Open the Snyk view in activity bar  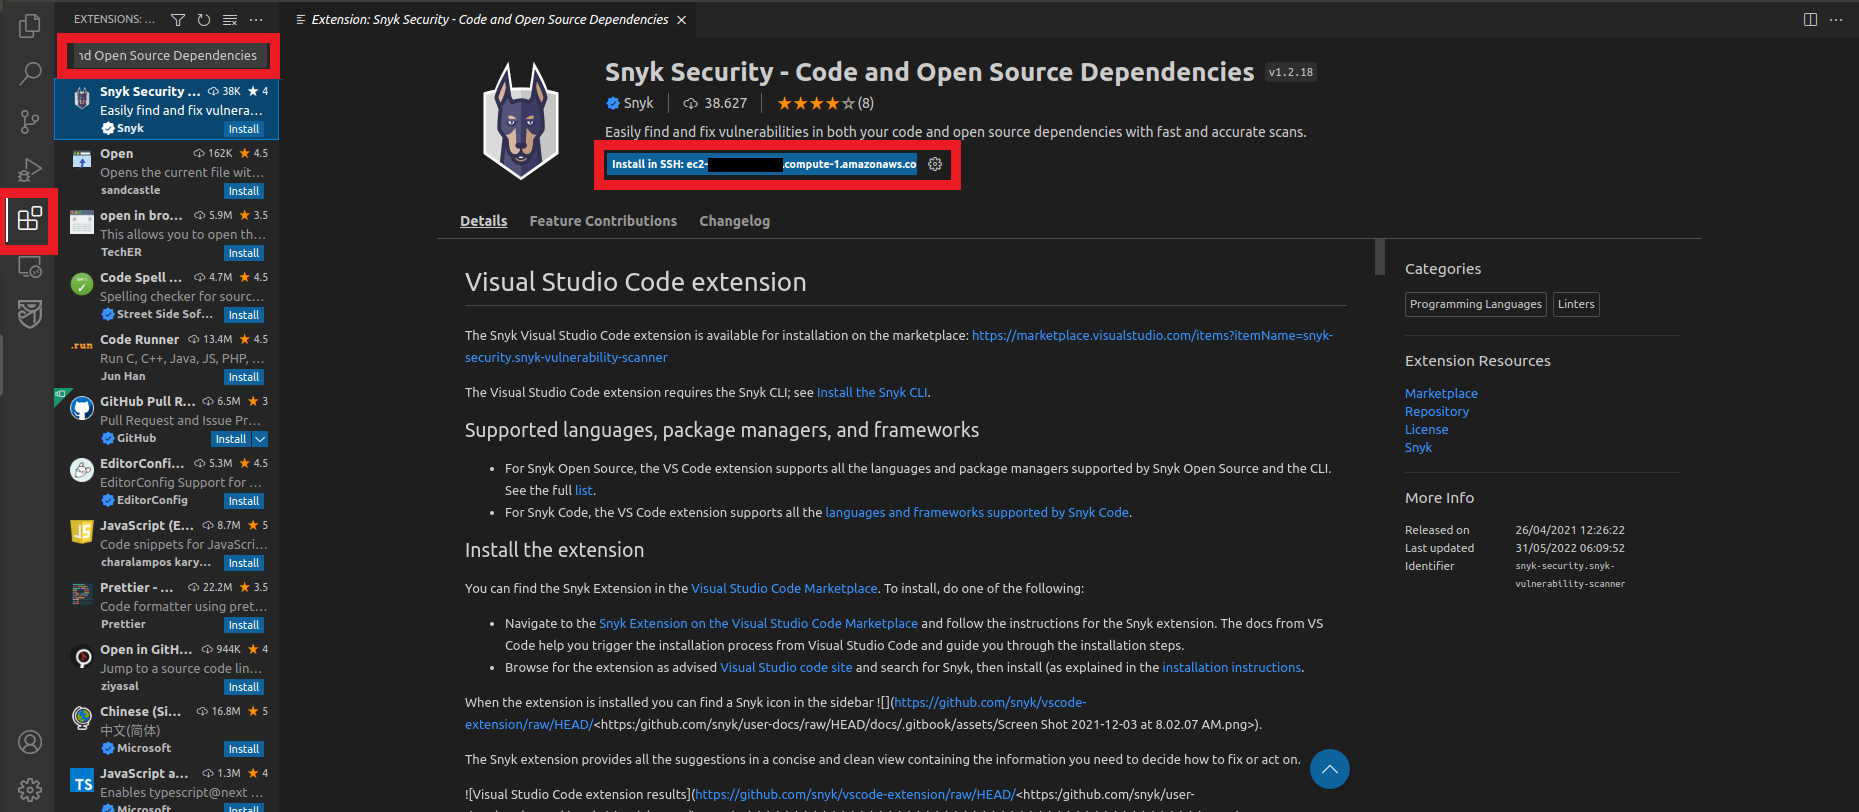pyautogui.click(x=30, y=314)
